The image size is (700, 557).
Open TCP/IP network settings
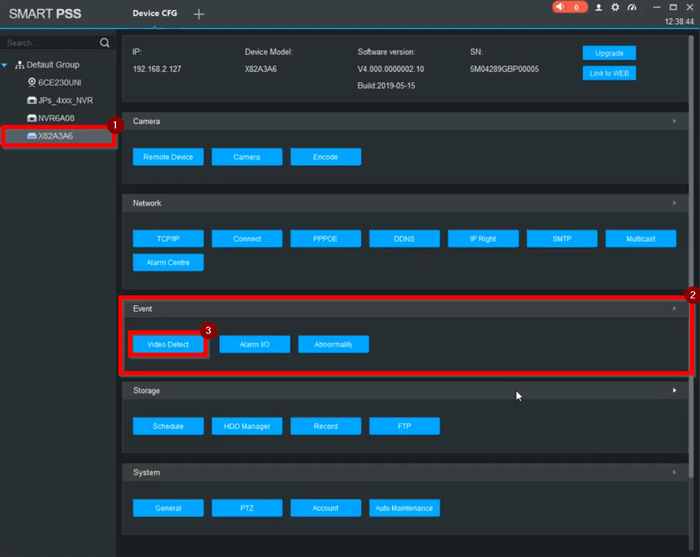168,239
